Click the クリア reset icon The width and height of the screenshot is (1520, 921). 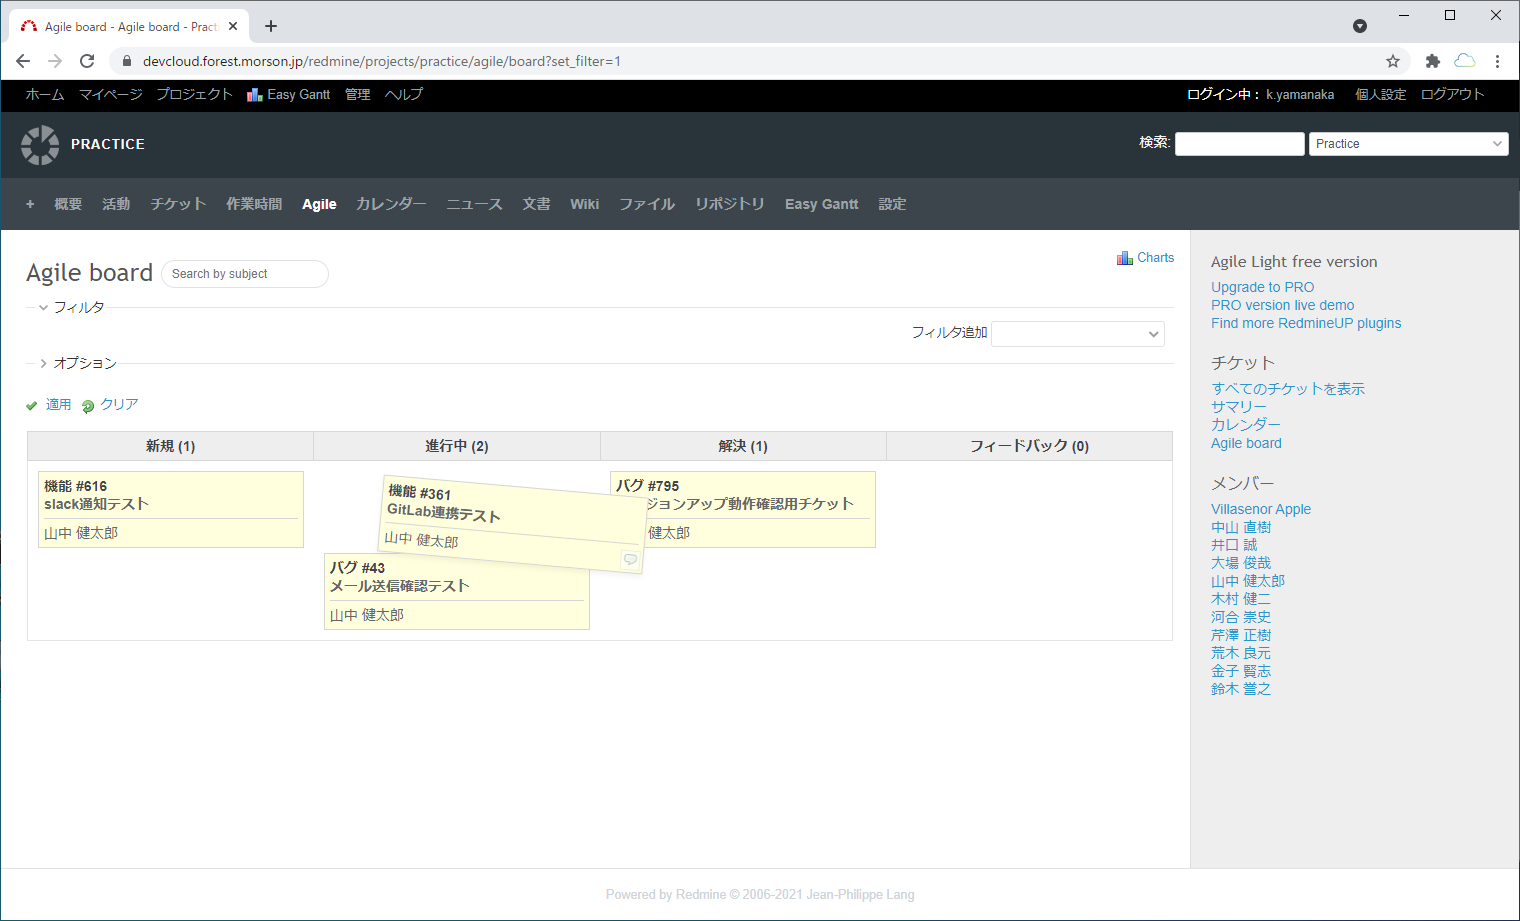(x=88, y=405)
